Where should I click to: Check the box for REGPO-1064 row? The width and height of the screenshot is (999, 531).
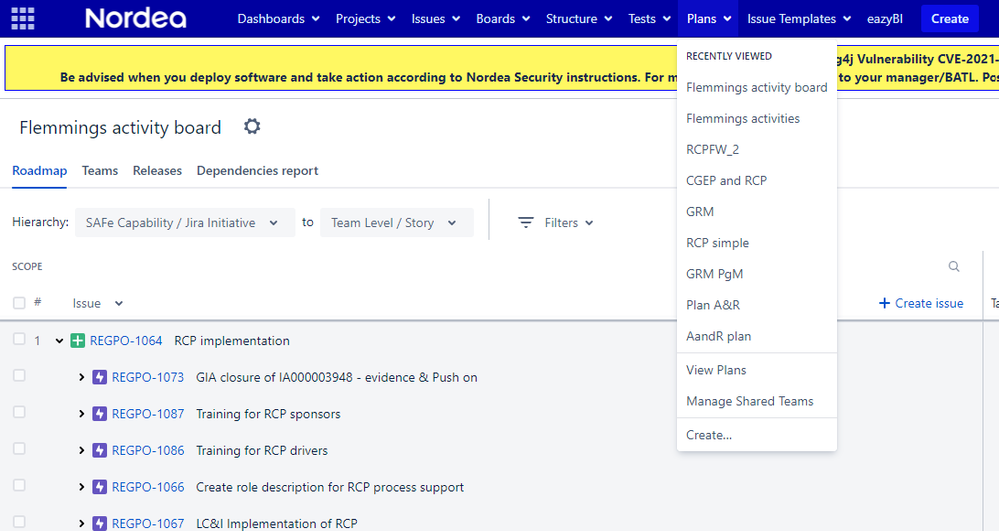tap(19, 339)
